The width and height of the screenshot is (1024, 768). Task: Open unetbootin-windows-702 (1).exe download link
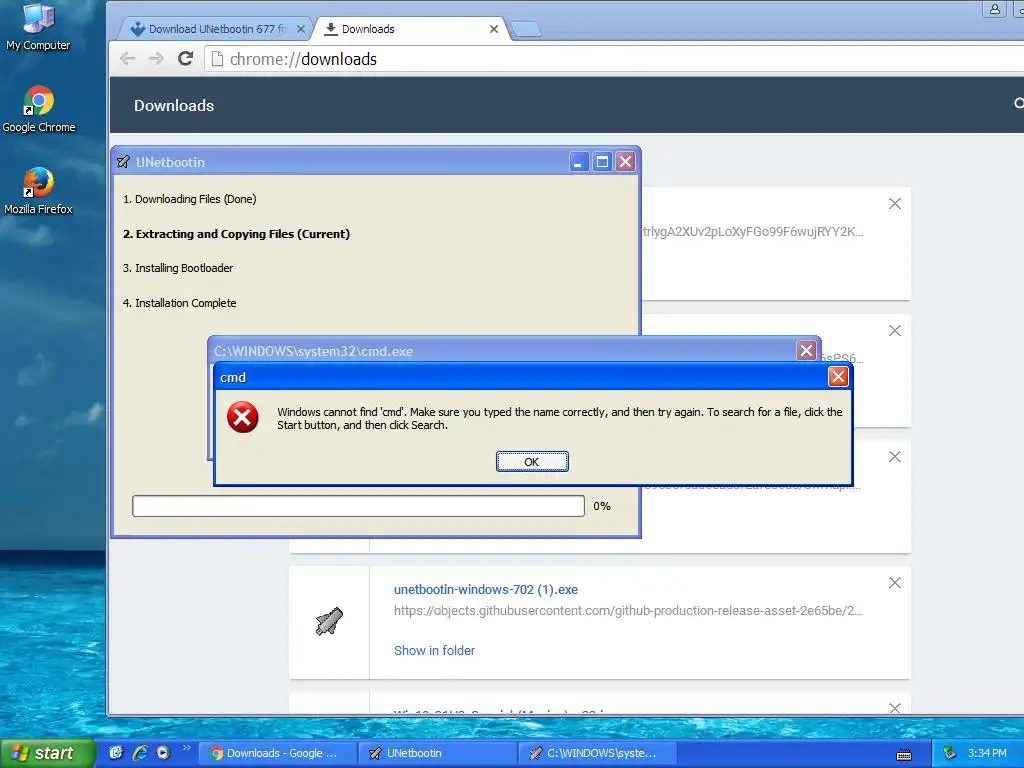coord(486,590)
